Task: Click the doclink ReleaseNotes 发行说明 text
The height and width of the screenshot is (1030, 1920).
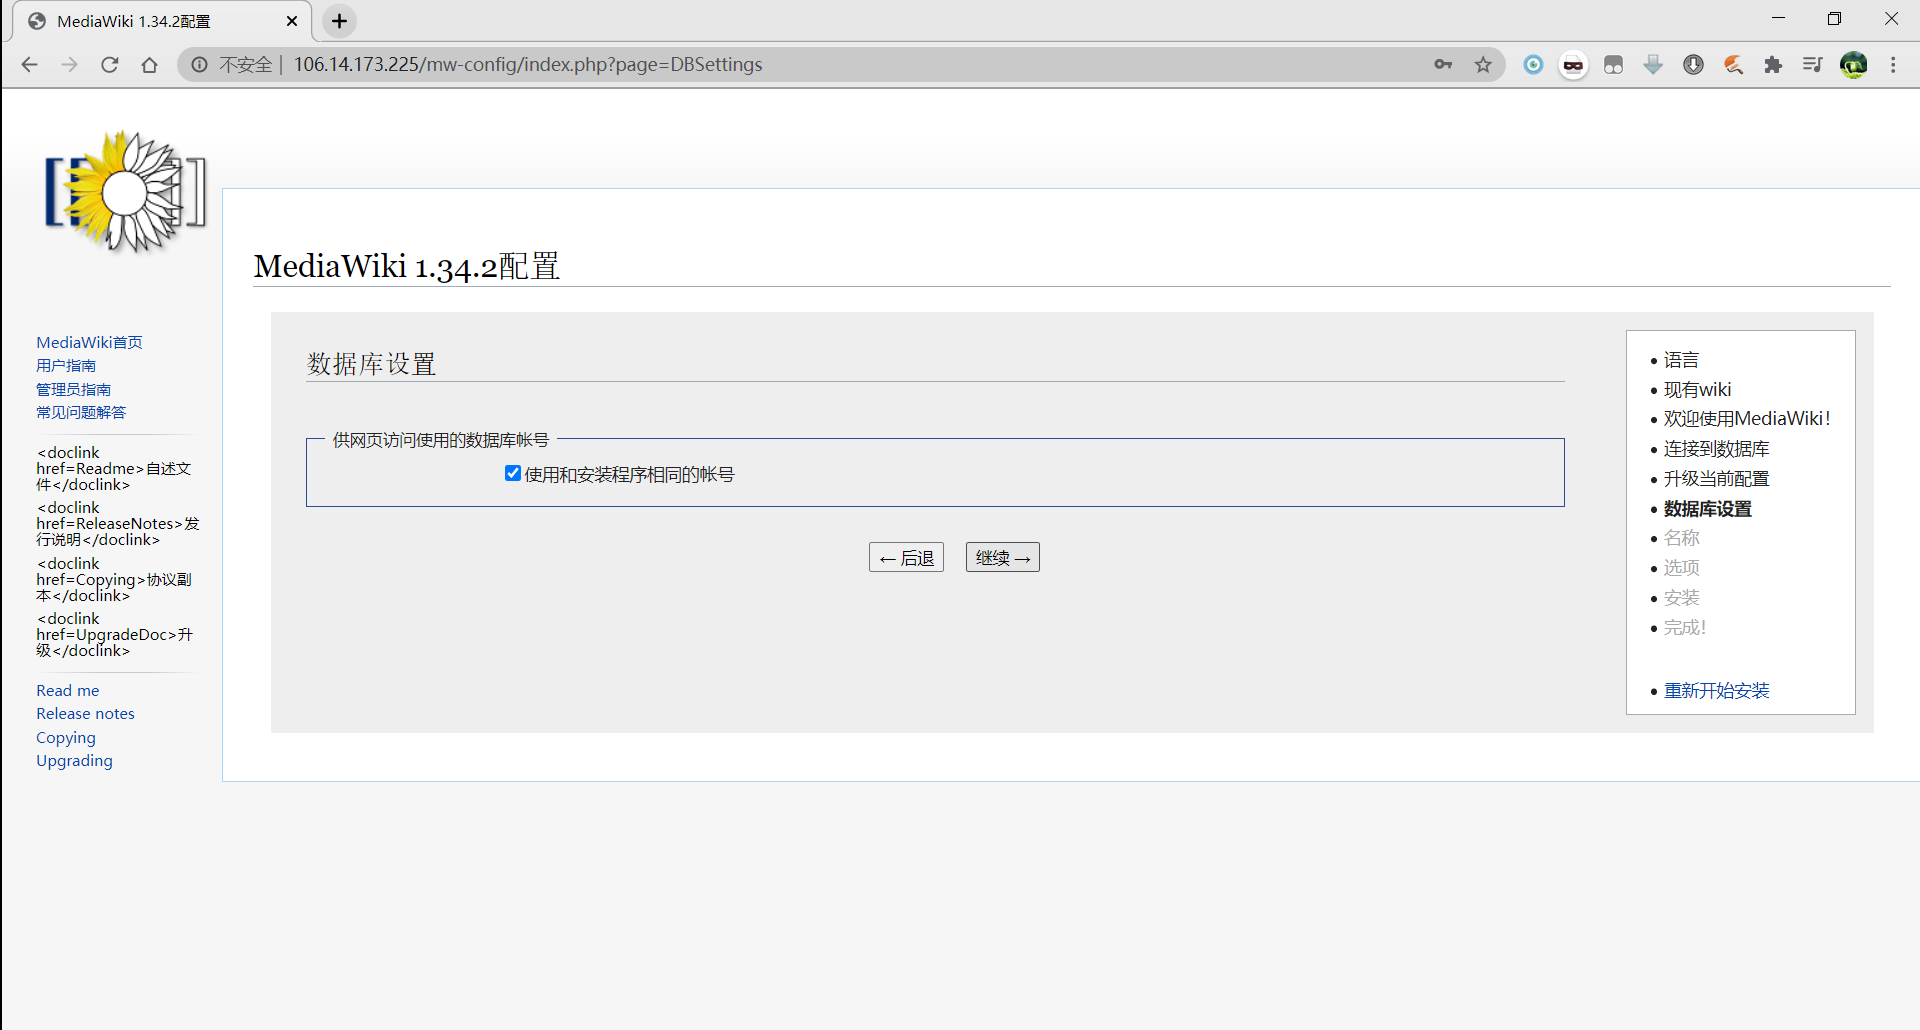Action: pos(118,524)
